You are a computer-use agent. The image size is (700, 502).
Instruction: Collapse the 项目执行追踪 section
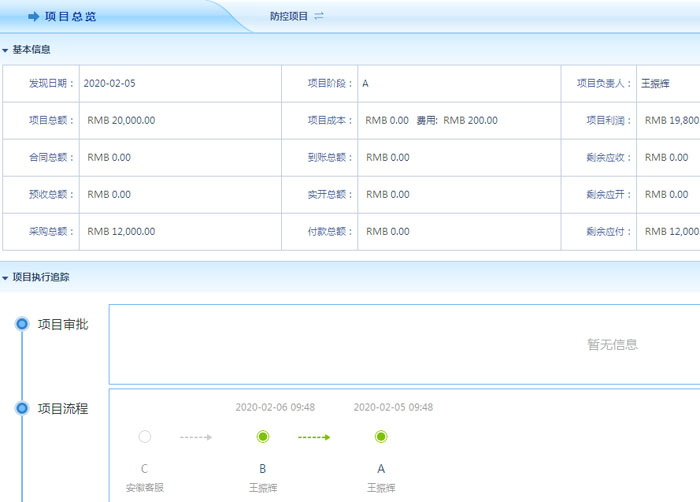click(6, 278)
